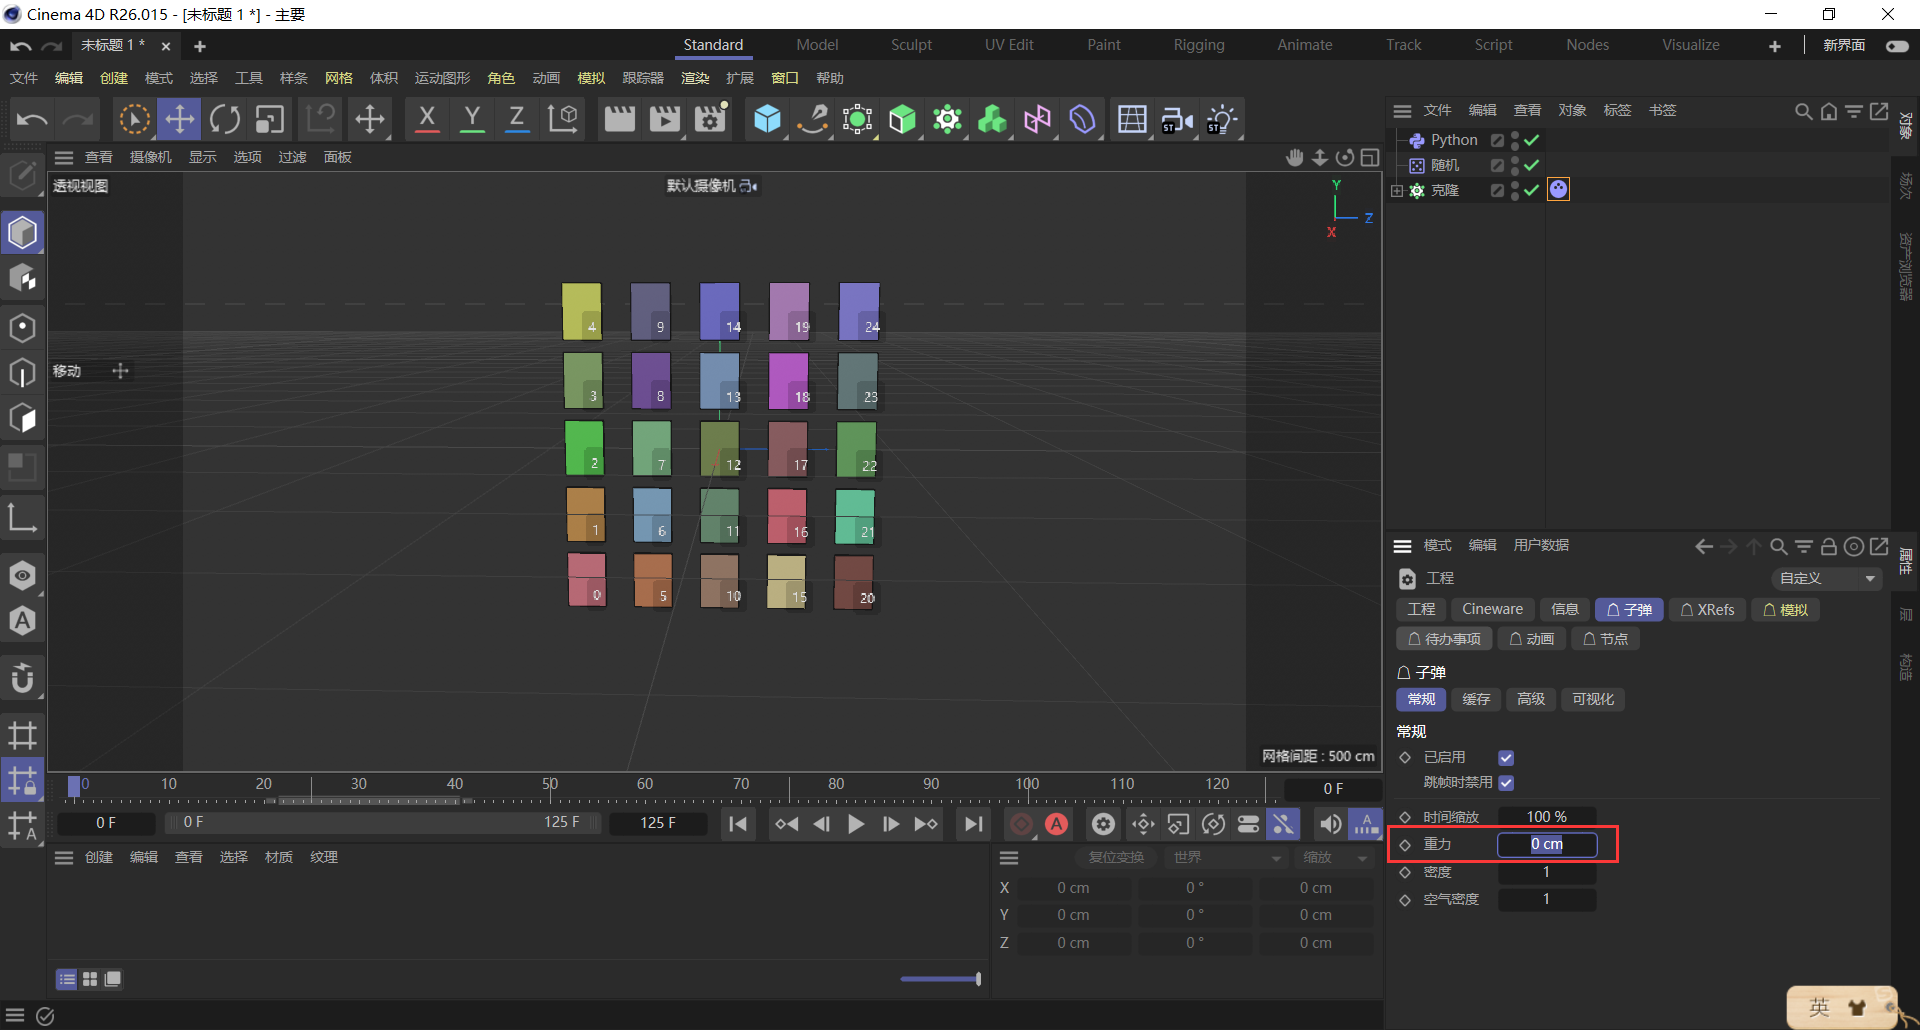This screenshot has width=1920, height=1030.
Task: Open the 缩放 dropdown in coordinates
Action: (1334, 858)
